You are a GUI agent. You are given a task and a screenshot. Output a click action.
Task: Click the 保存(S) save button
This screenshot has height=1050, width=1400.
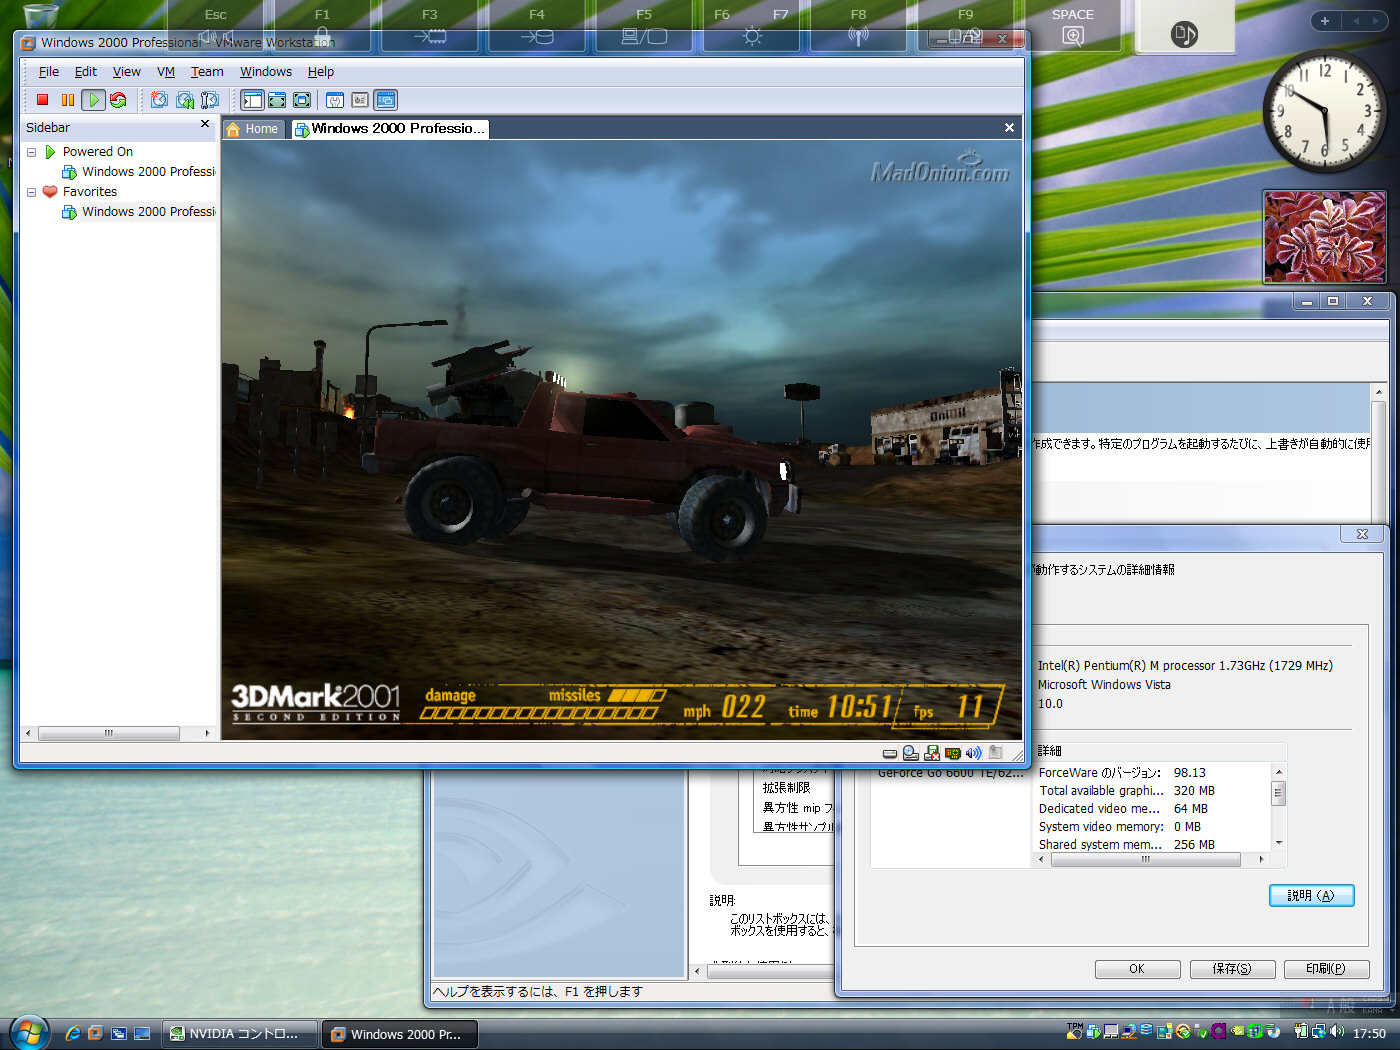coord(1232,969)
